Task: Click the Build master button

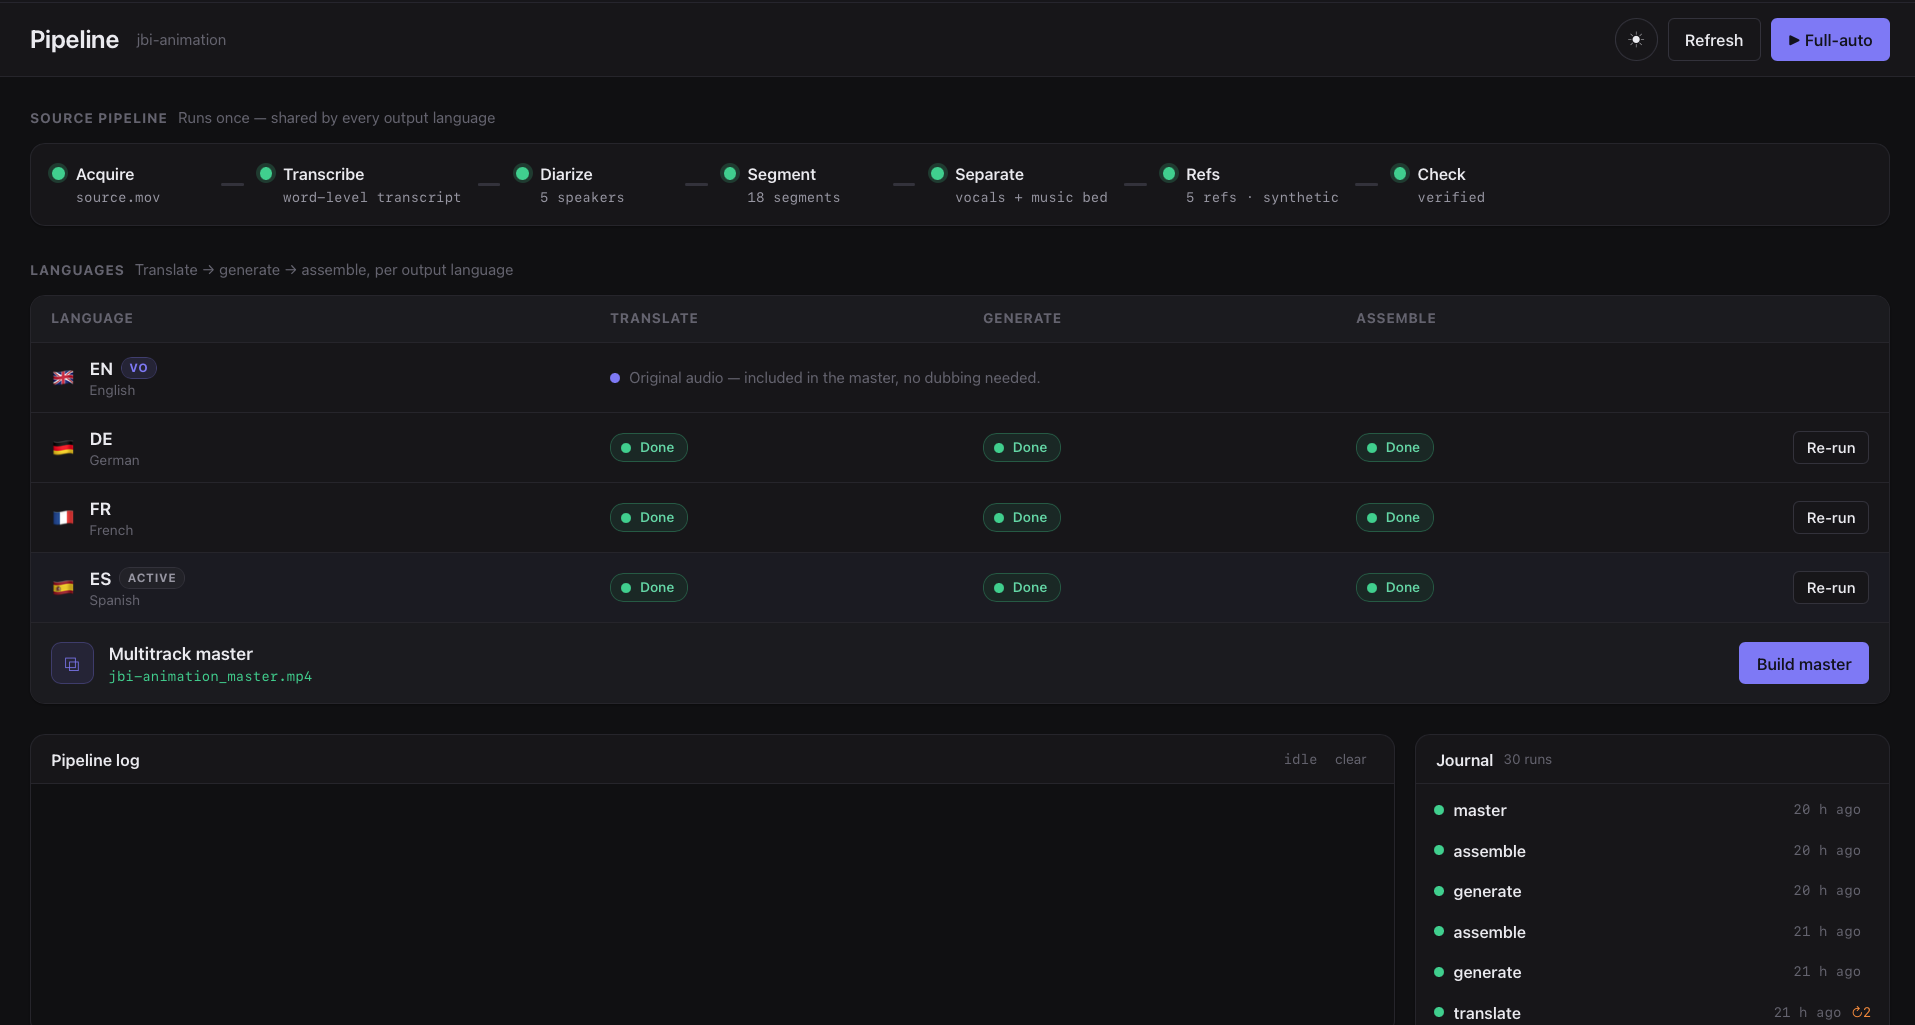Action: (x=1803, y=663)
